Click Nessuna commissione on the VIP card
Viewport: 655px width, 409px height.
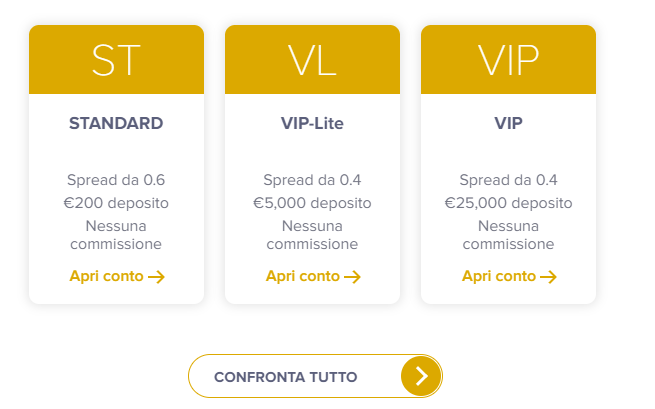click(508, 235)
